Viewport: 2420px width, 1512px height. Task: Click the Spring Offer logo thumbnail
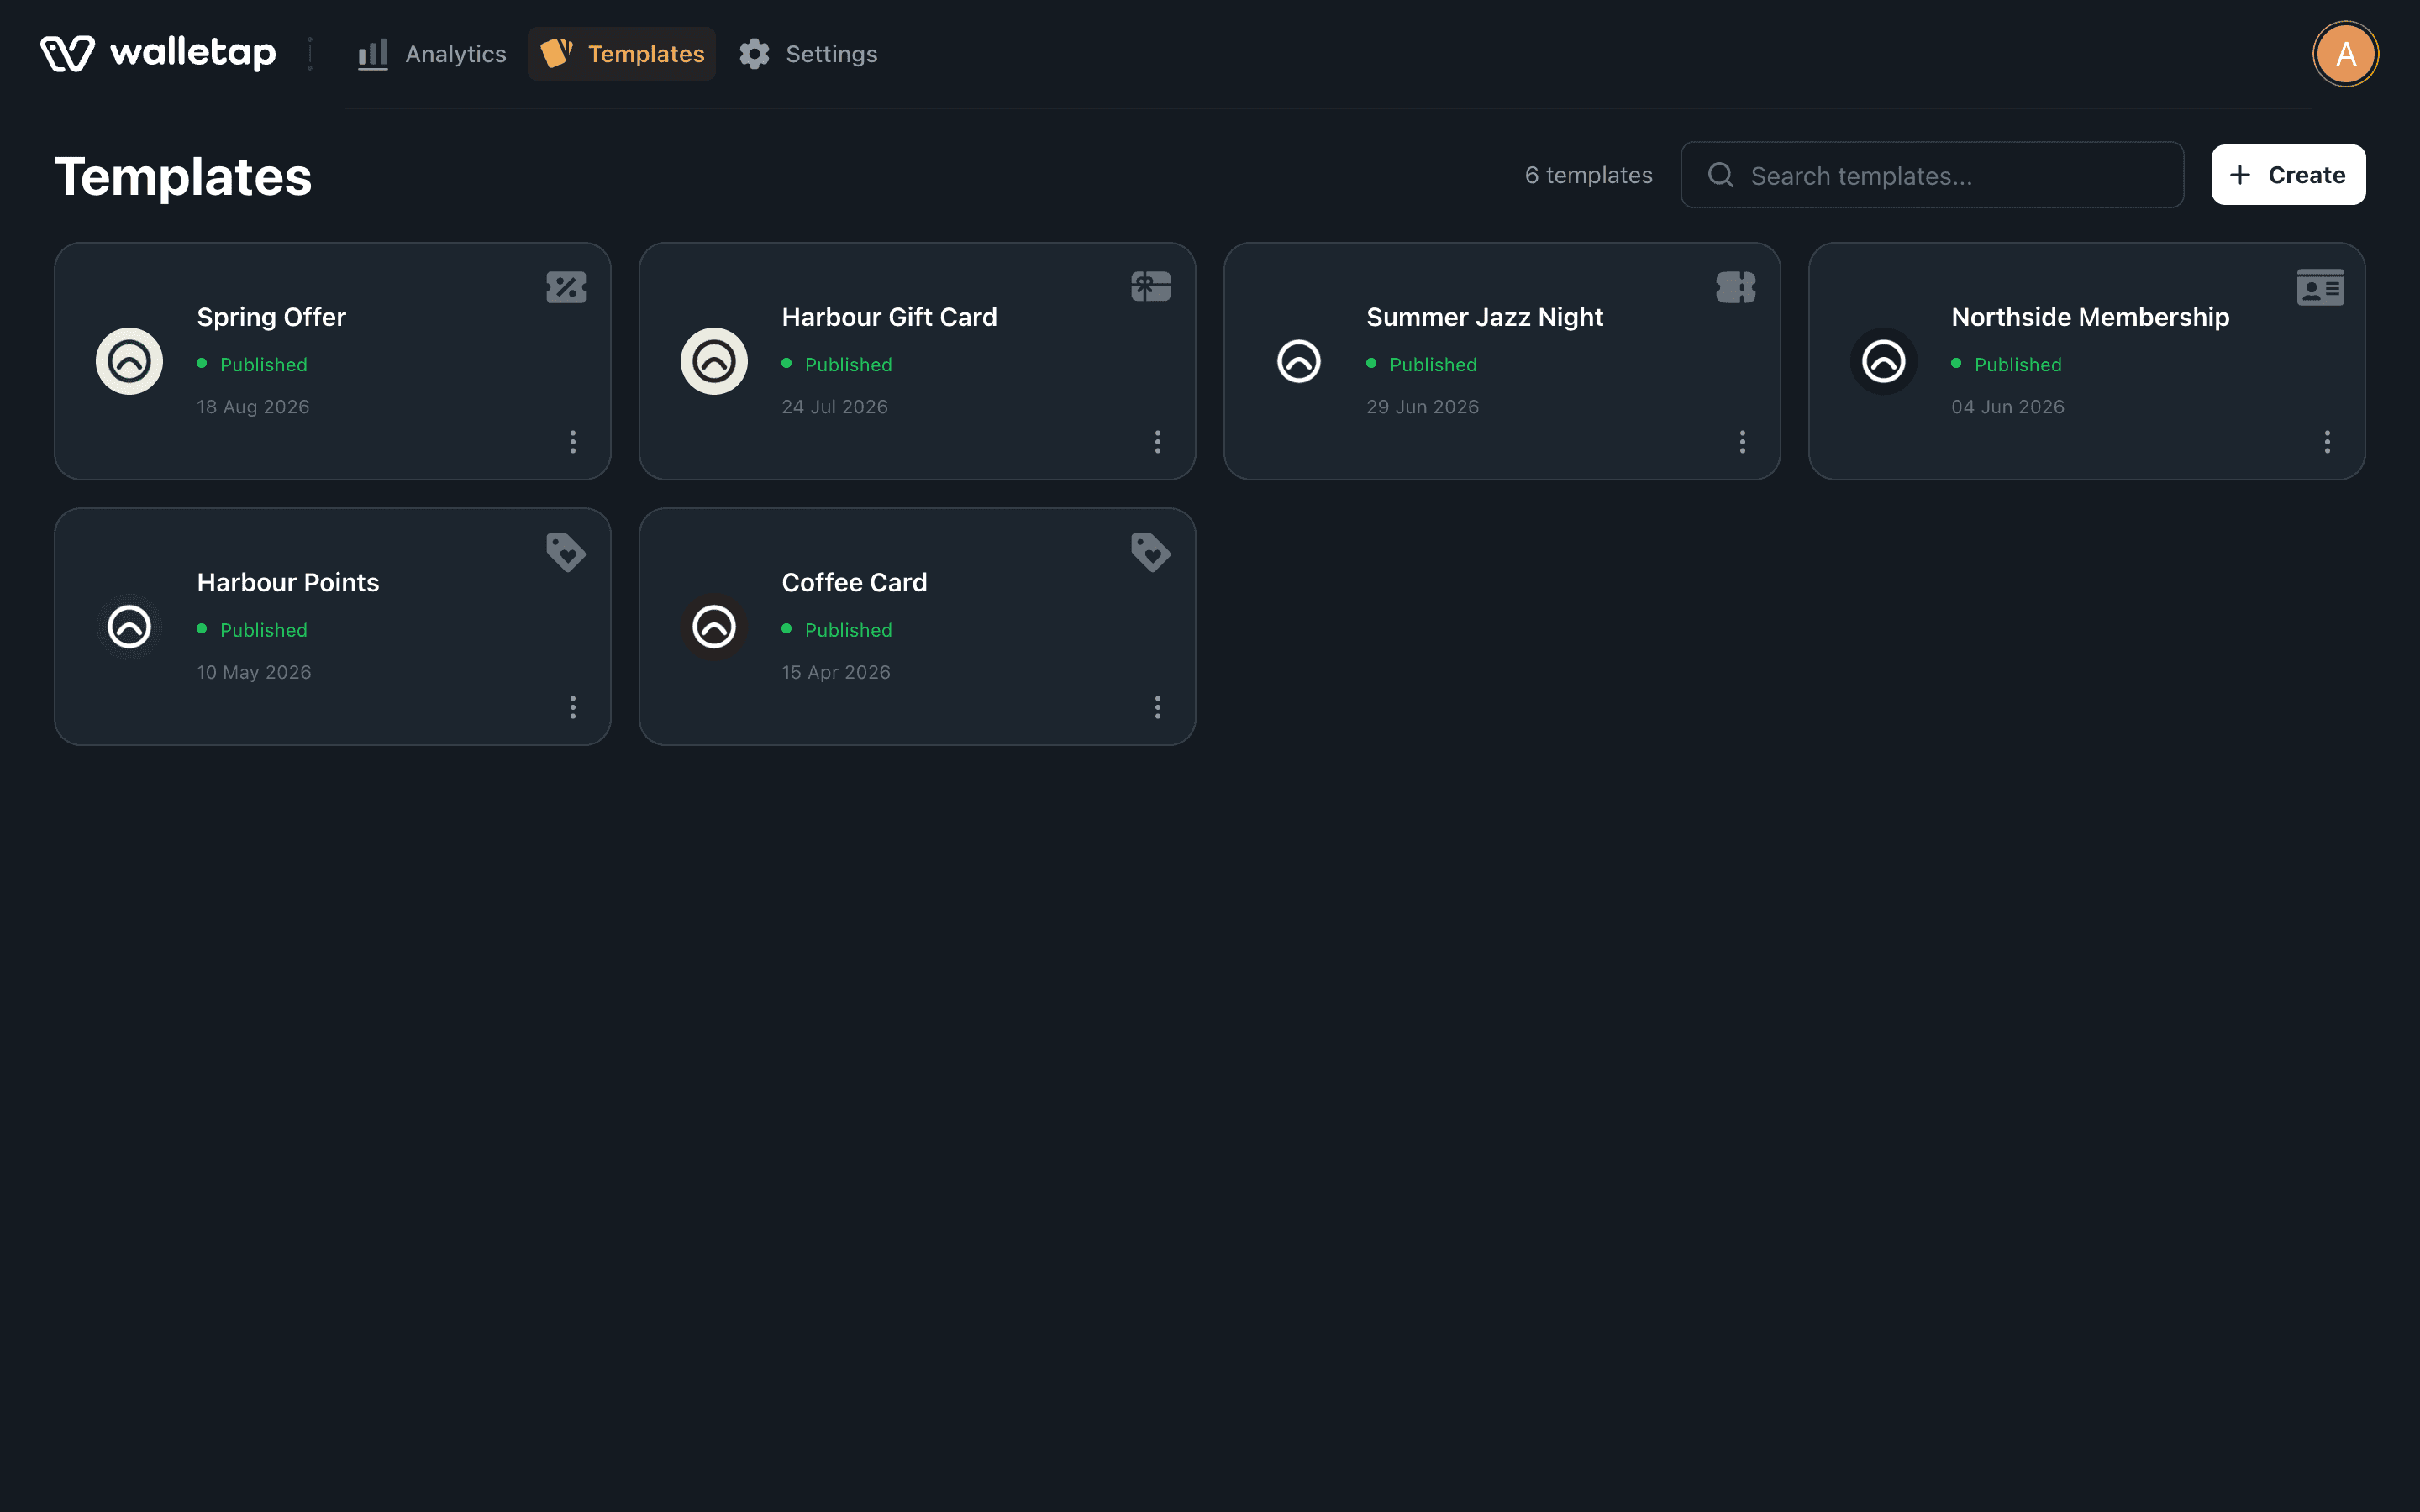(x=129, y=361)
